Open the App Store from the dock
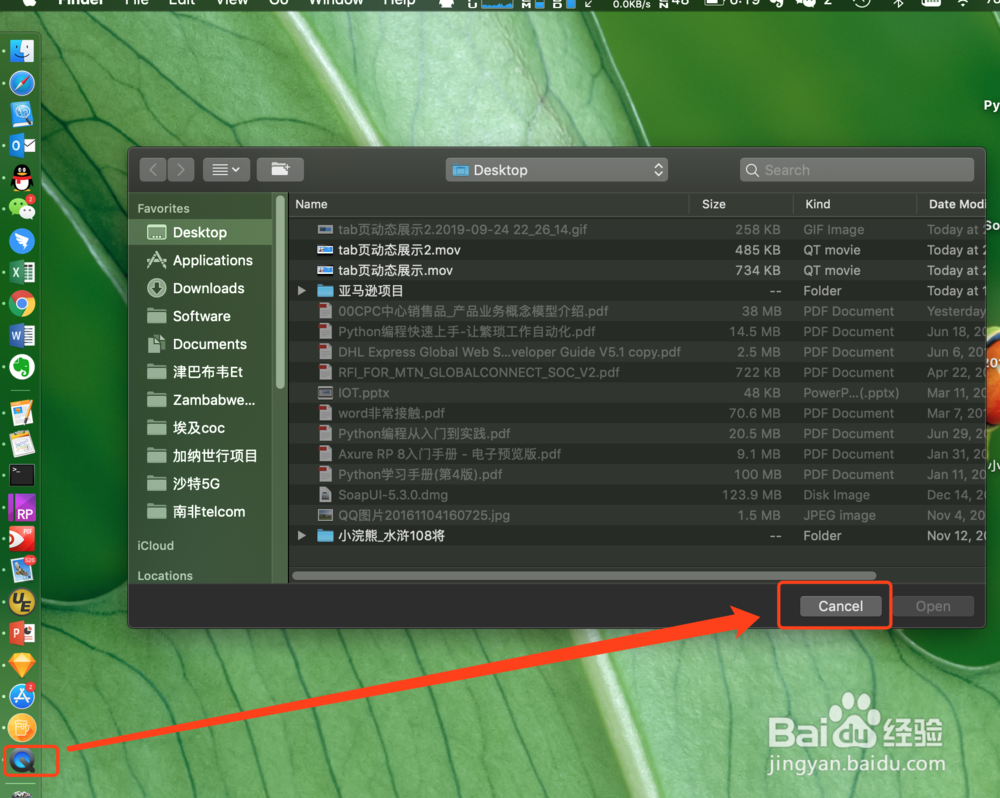This screenshot has width=1000, height=798. (x=22, y=696)
